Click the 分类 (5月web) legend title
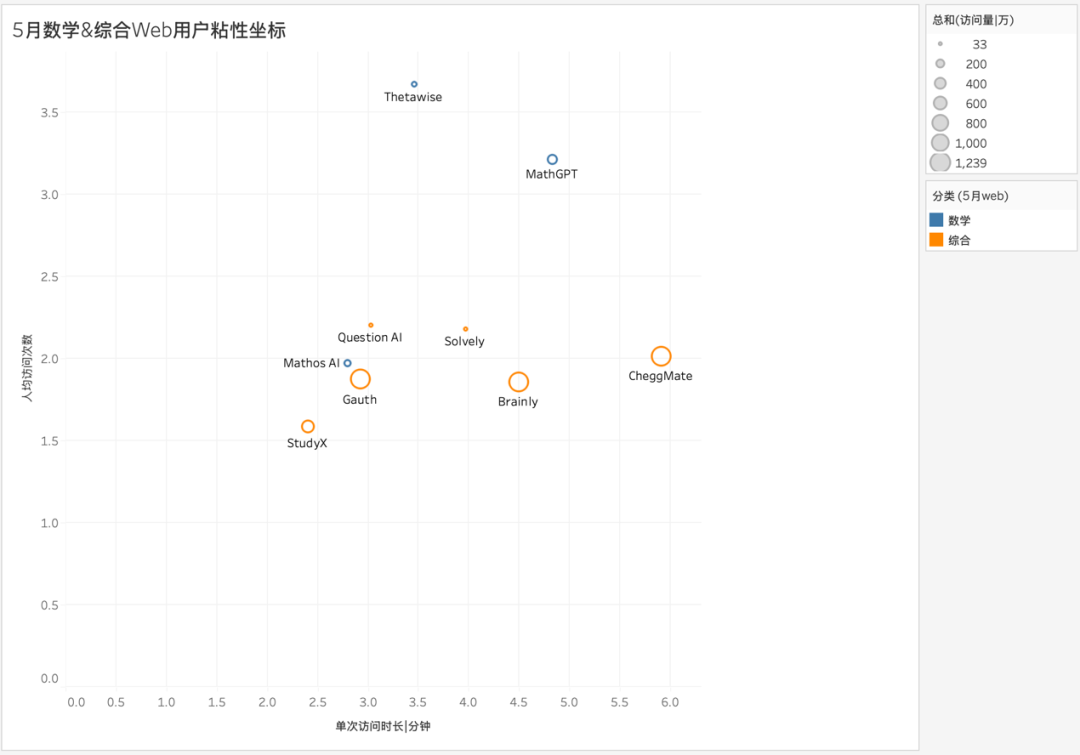The image size is (1080, 755). (x=970, y=196)
